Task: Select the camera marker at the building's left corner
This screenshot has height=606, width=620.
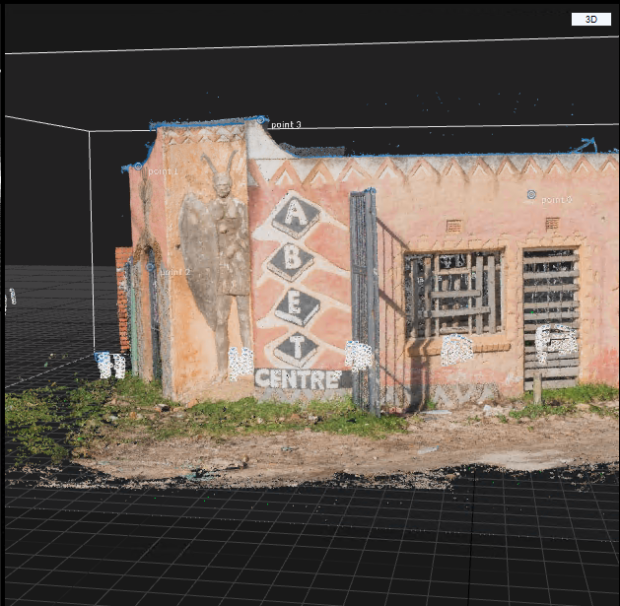Action: coord(110,365)
